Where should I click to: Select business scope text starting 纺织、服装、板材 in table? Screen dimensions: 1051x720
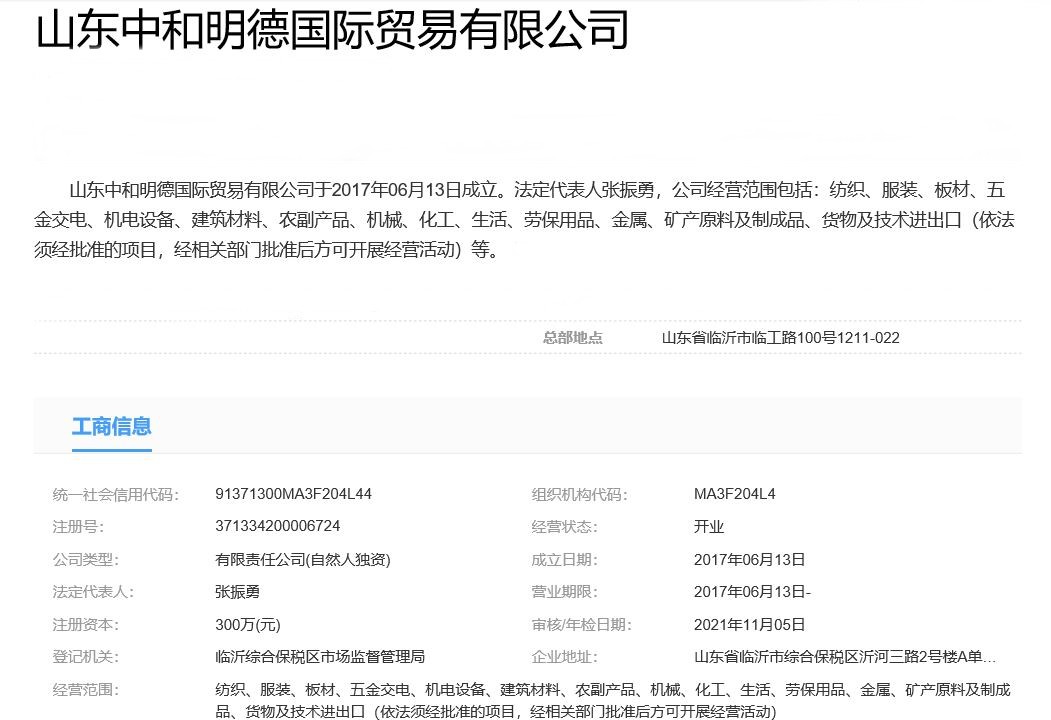coord(613,700)
